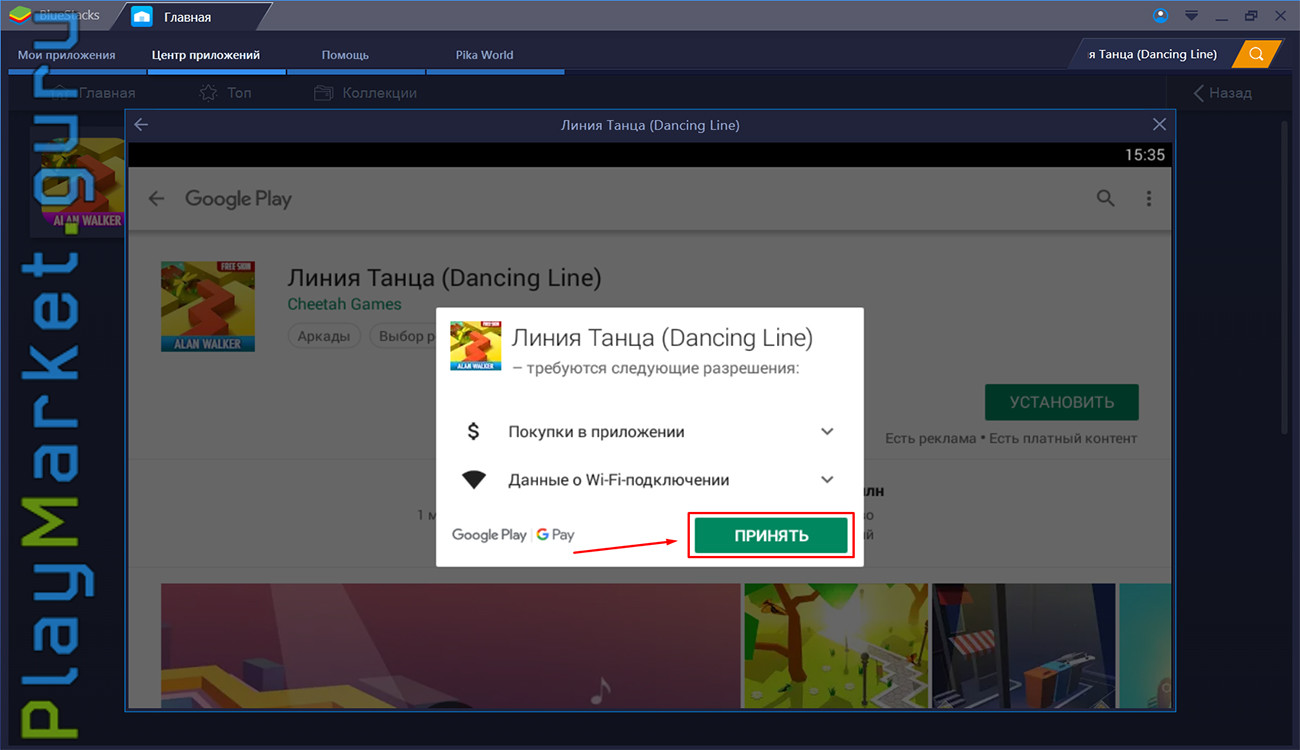The image size is (1300, 750).
Task: Close the Линия Танца window
Action: [1159, 125]
